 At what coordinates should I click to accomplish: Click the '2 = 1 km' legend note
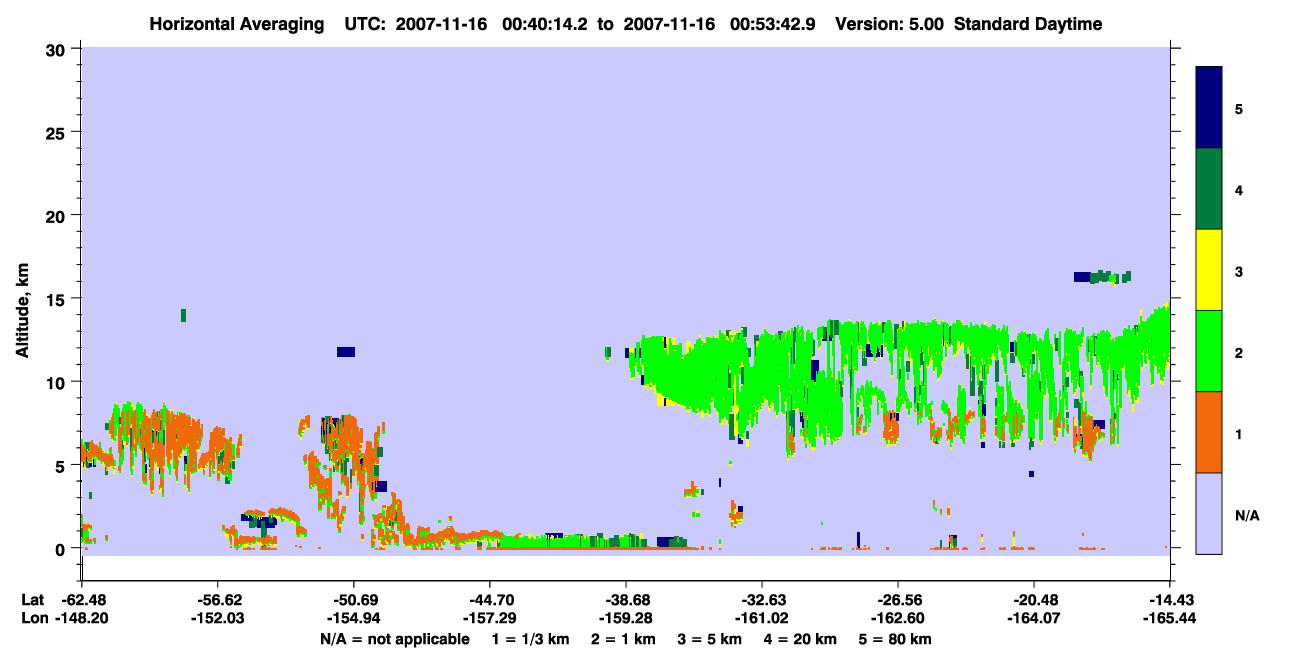(x=623, y=639)
